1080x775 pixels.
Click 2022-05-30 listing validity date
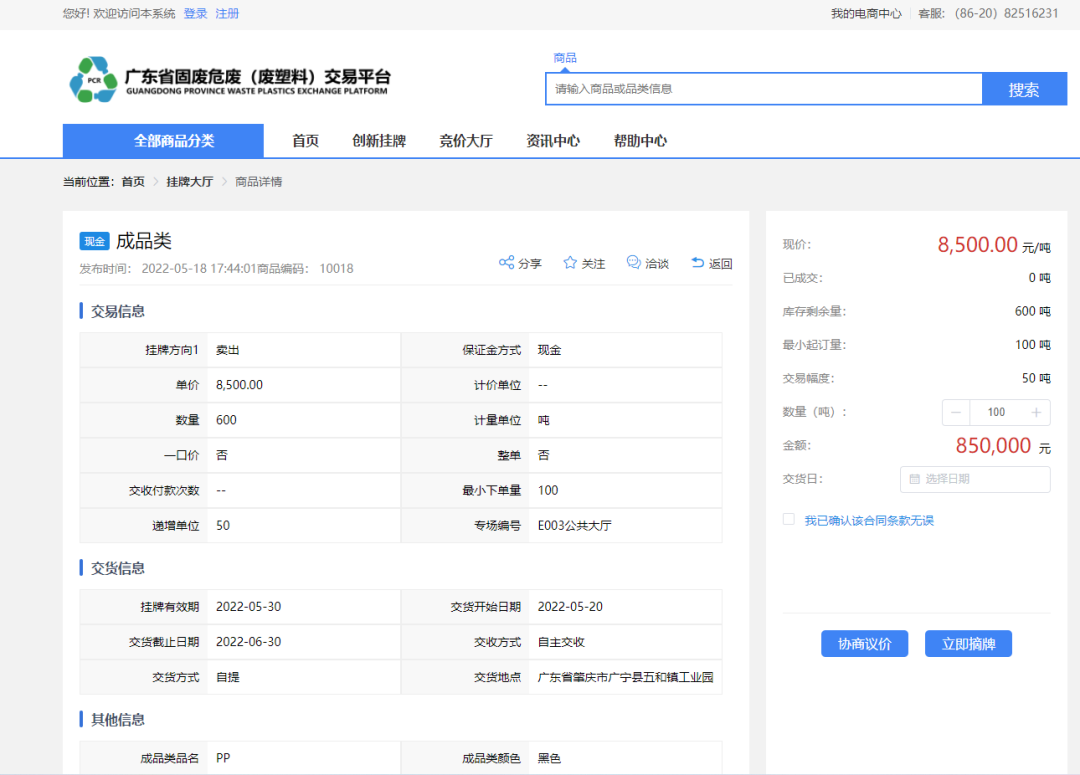(249, 606)
